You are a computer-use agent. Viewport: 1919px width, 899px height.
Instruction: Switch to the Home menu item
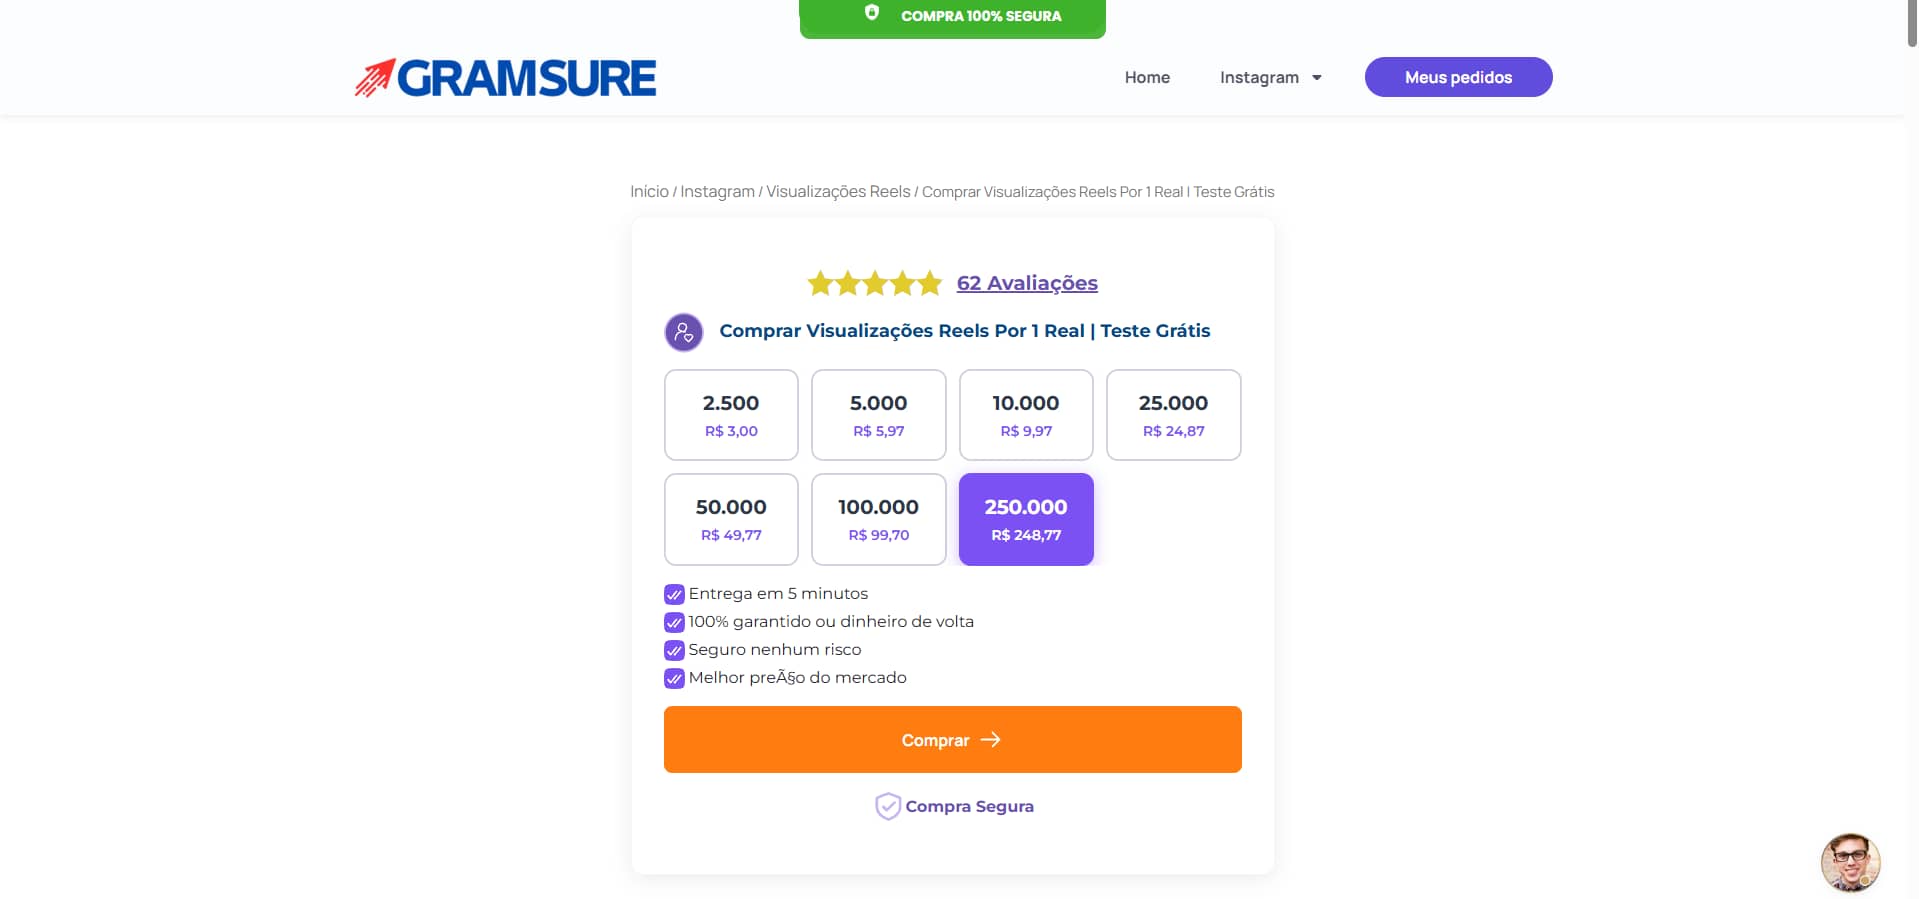pos(1147,77)
